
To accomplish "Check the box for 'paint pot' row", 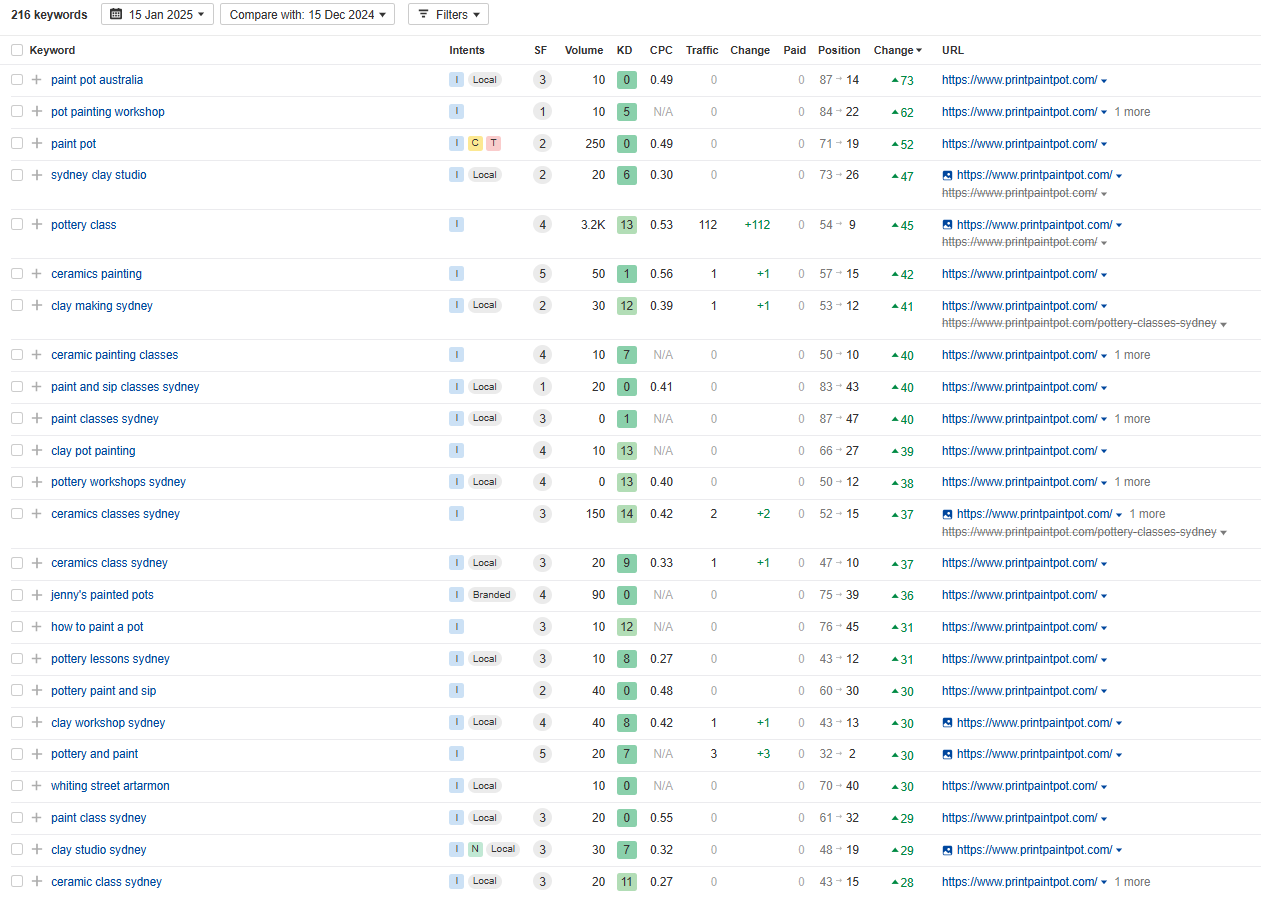I will pos(17,144).
